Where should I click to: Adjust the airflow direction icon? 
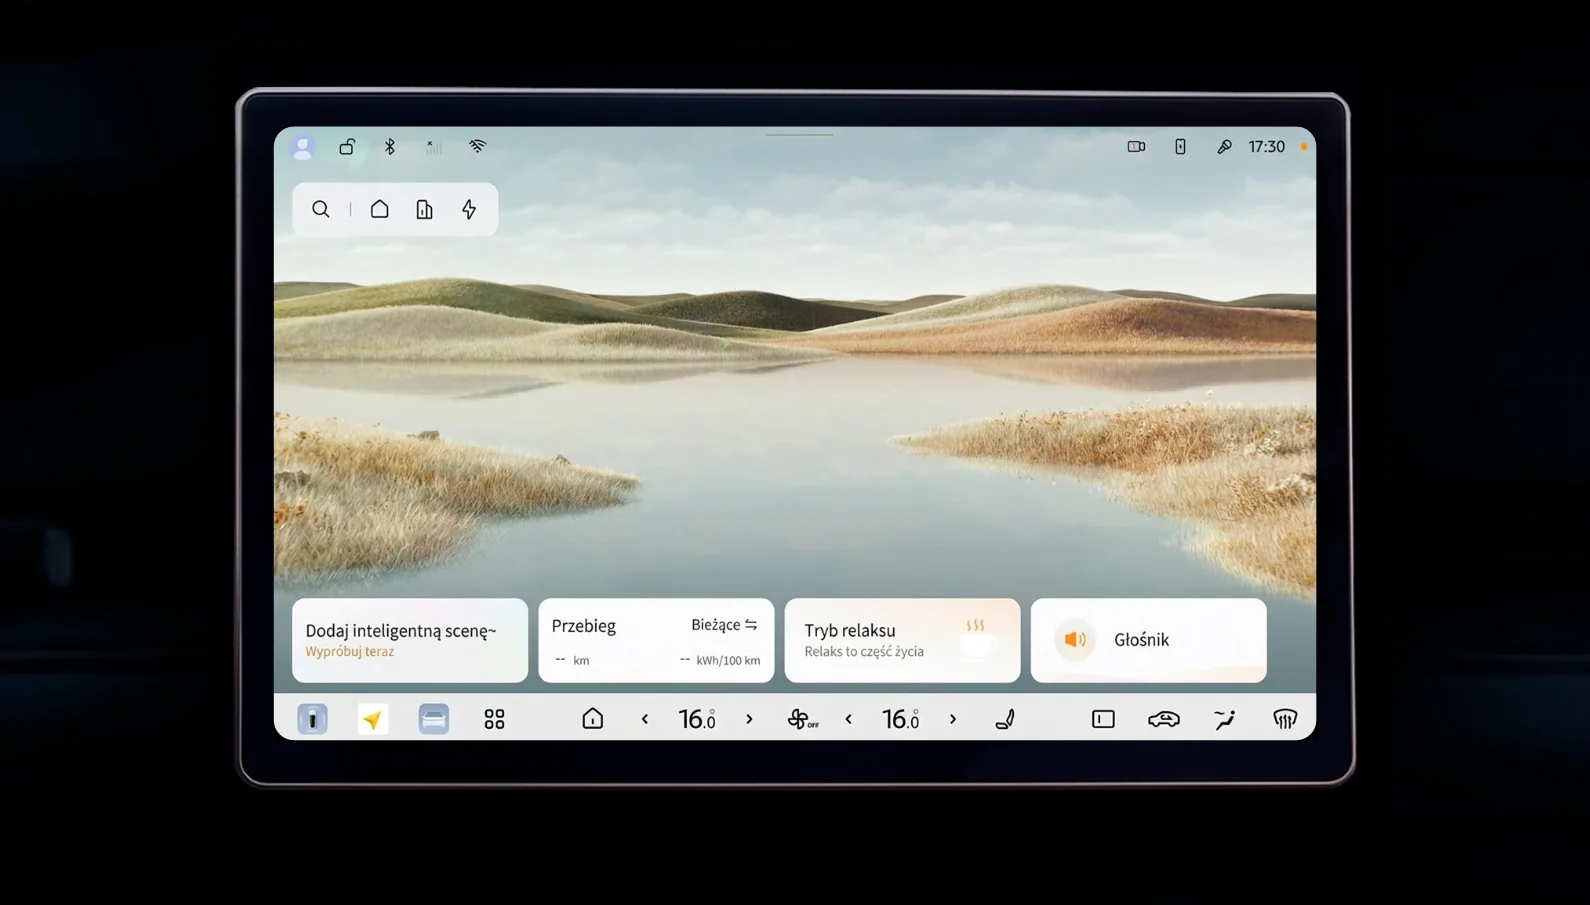[x=1225, y=719]
